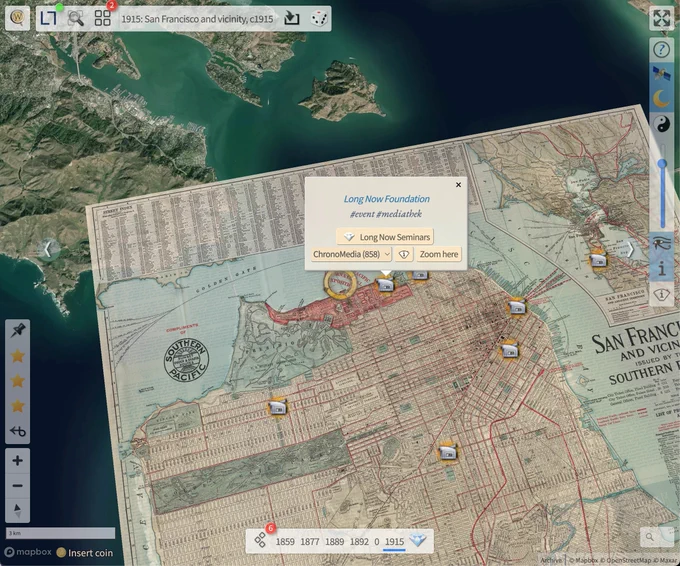Open the magnifier search tool
The height and width of the screenshot is (566, 680).
point(75,18)
